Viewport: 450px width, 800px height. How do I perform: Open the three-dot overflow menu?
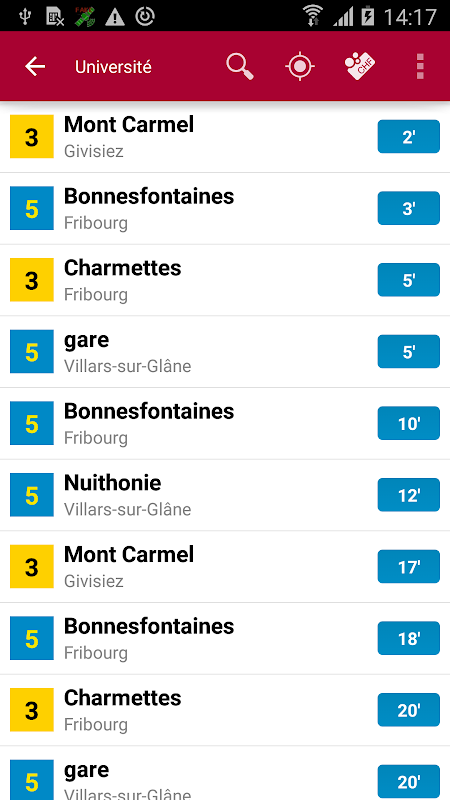click(x=420, y=67)
